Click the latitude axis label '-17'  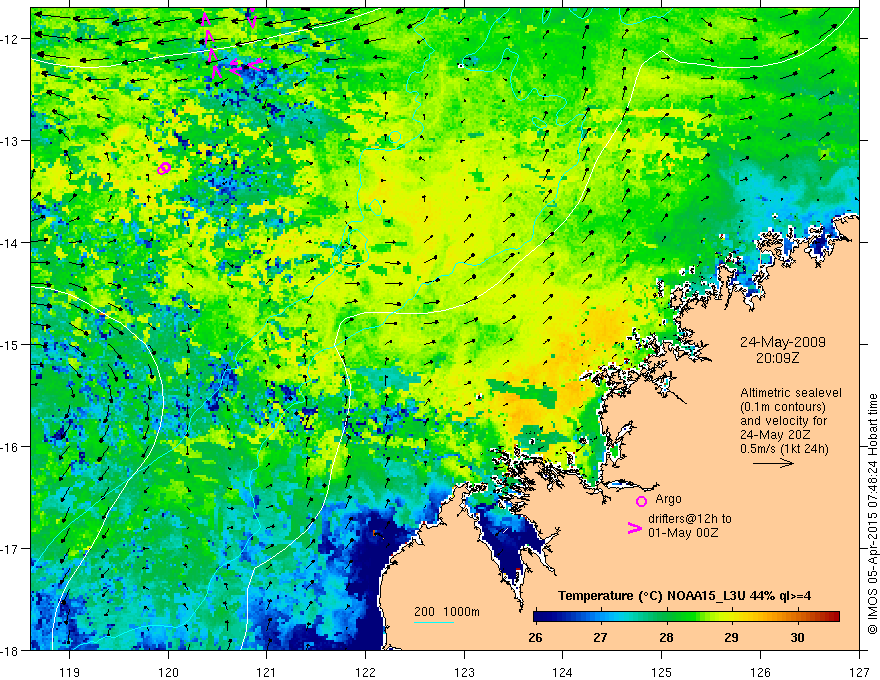[11, 549]
